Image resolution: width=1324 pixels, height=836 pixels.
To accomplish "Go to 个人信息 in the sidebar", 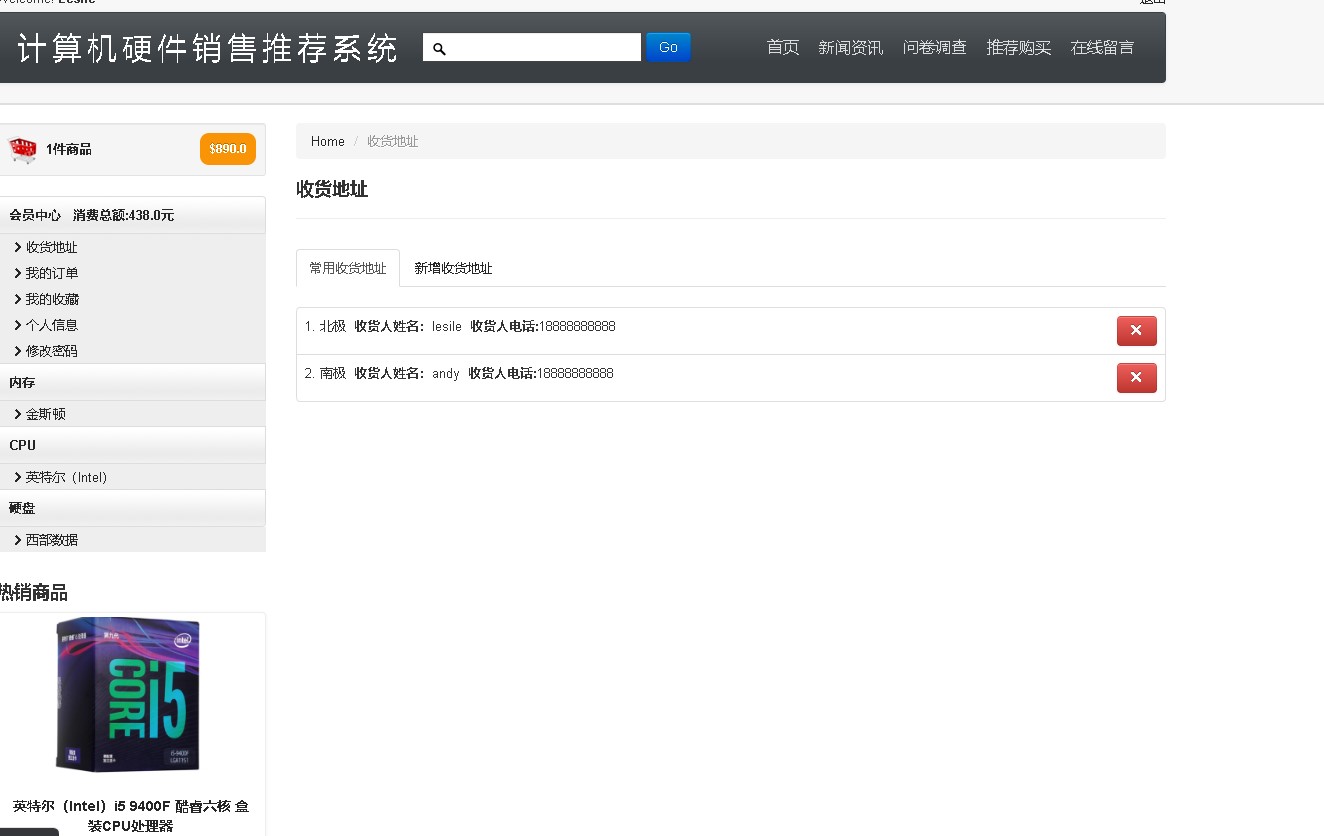I will pos(51,325).
